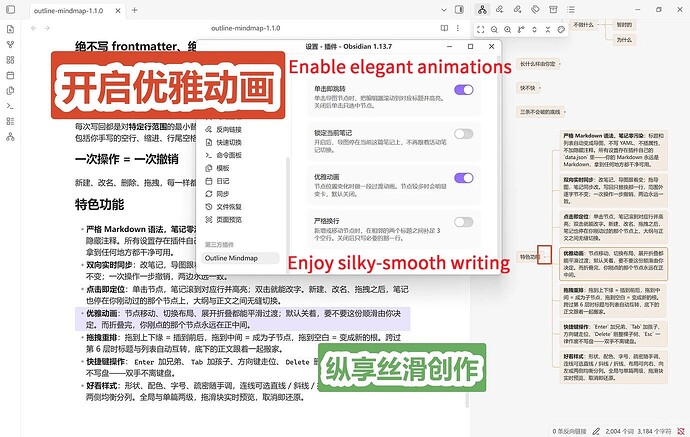Click word count 2,004 in status bar
Viewport: 690px width, 437px height.
pos(620,431)
